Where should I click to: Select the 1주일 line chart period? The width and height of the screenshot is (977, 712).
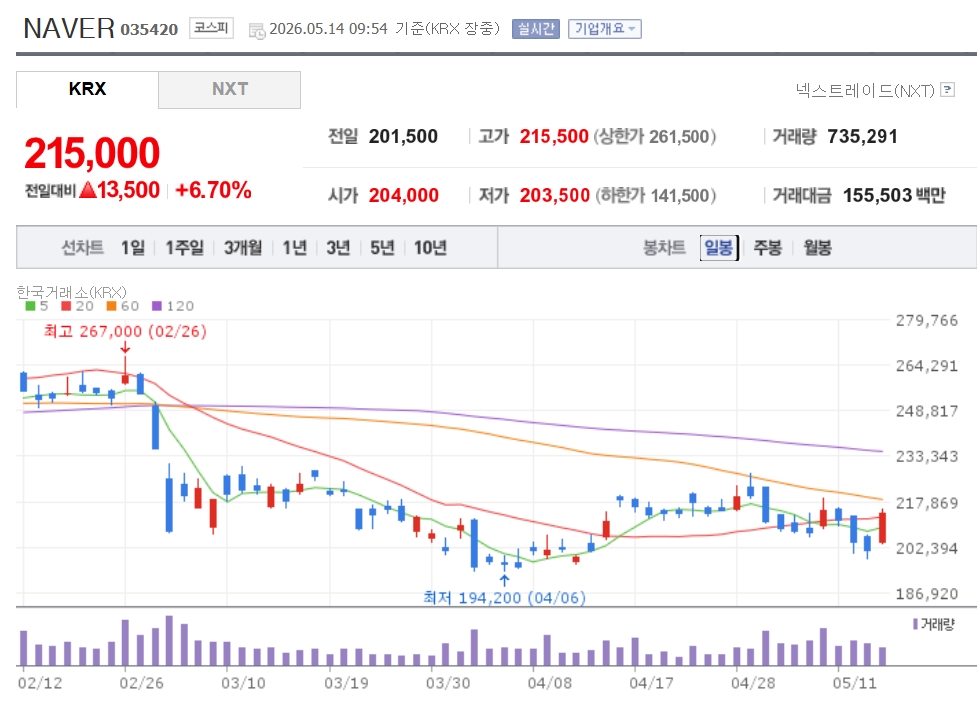[x=184, y=248]
